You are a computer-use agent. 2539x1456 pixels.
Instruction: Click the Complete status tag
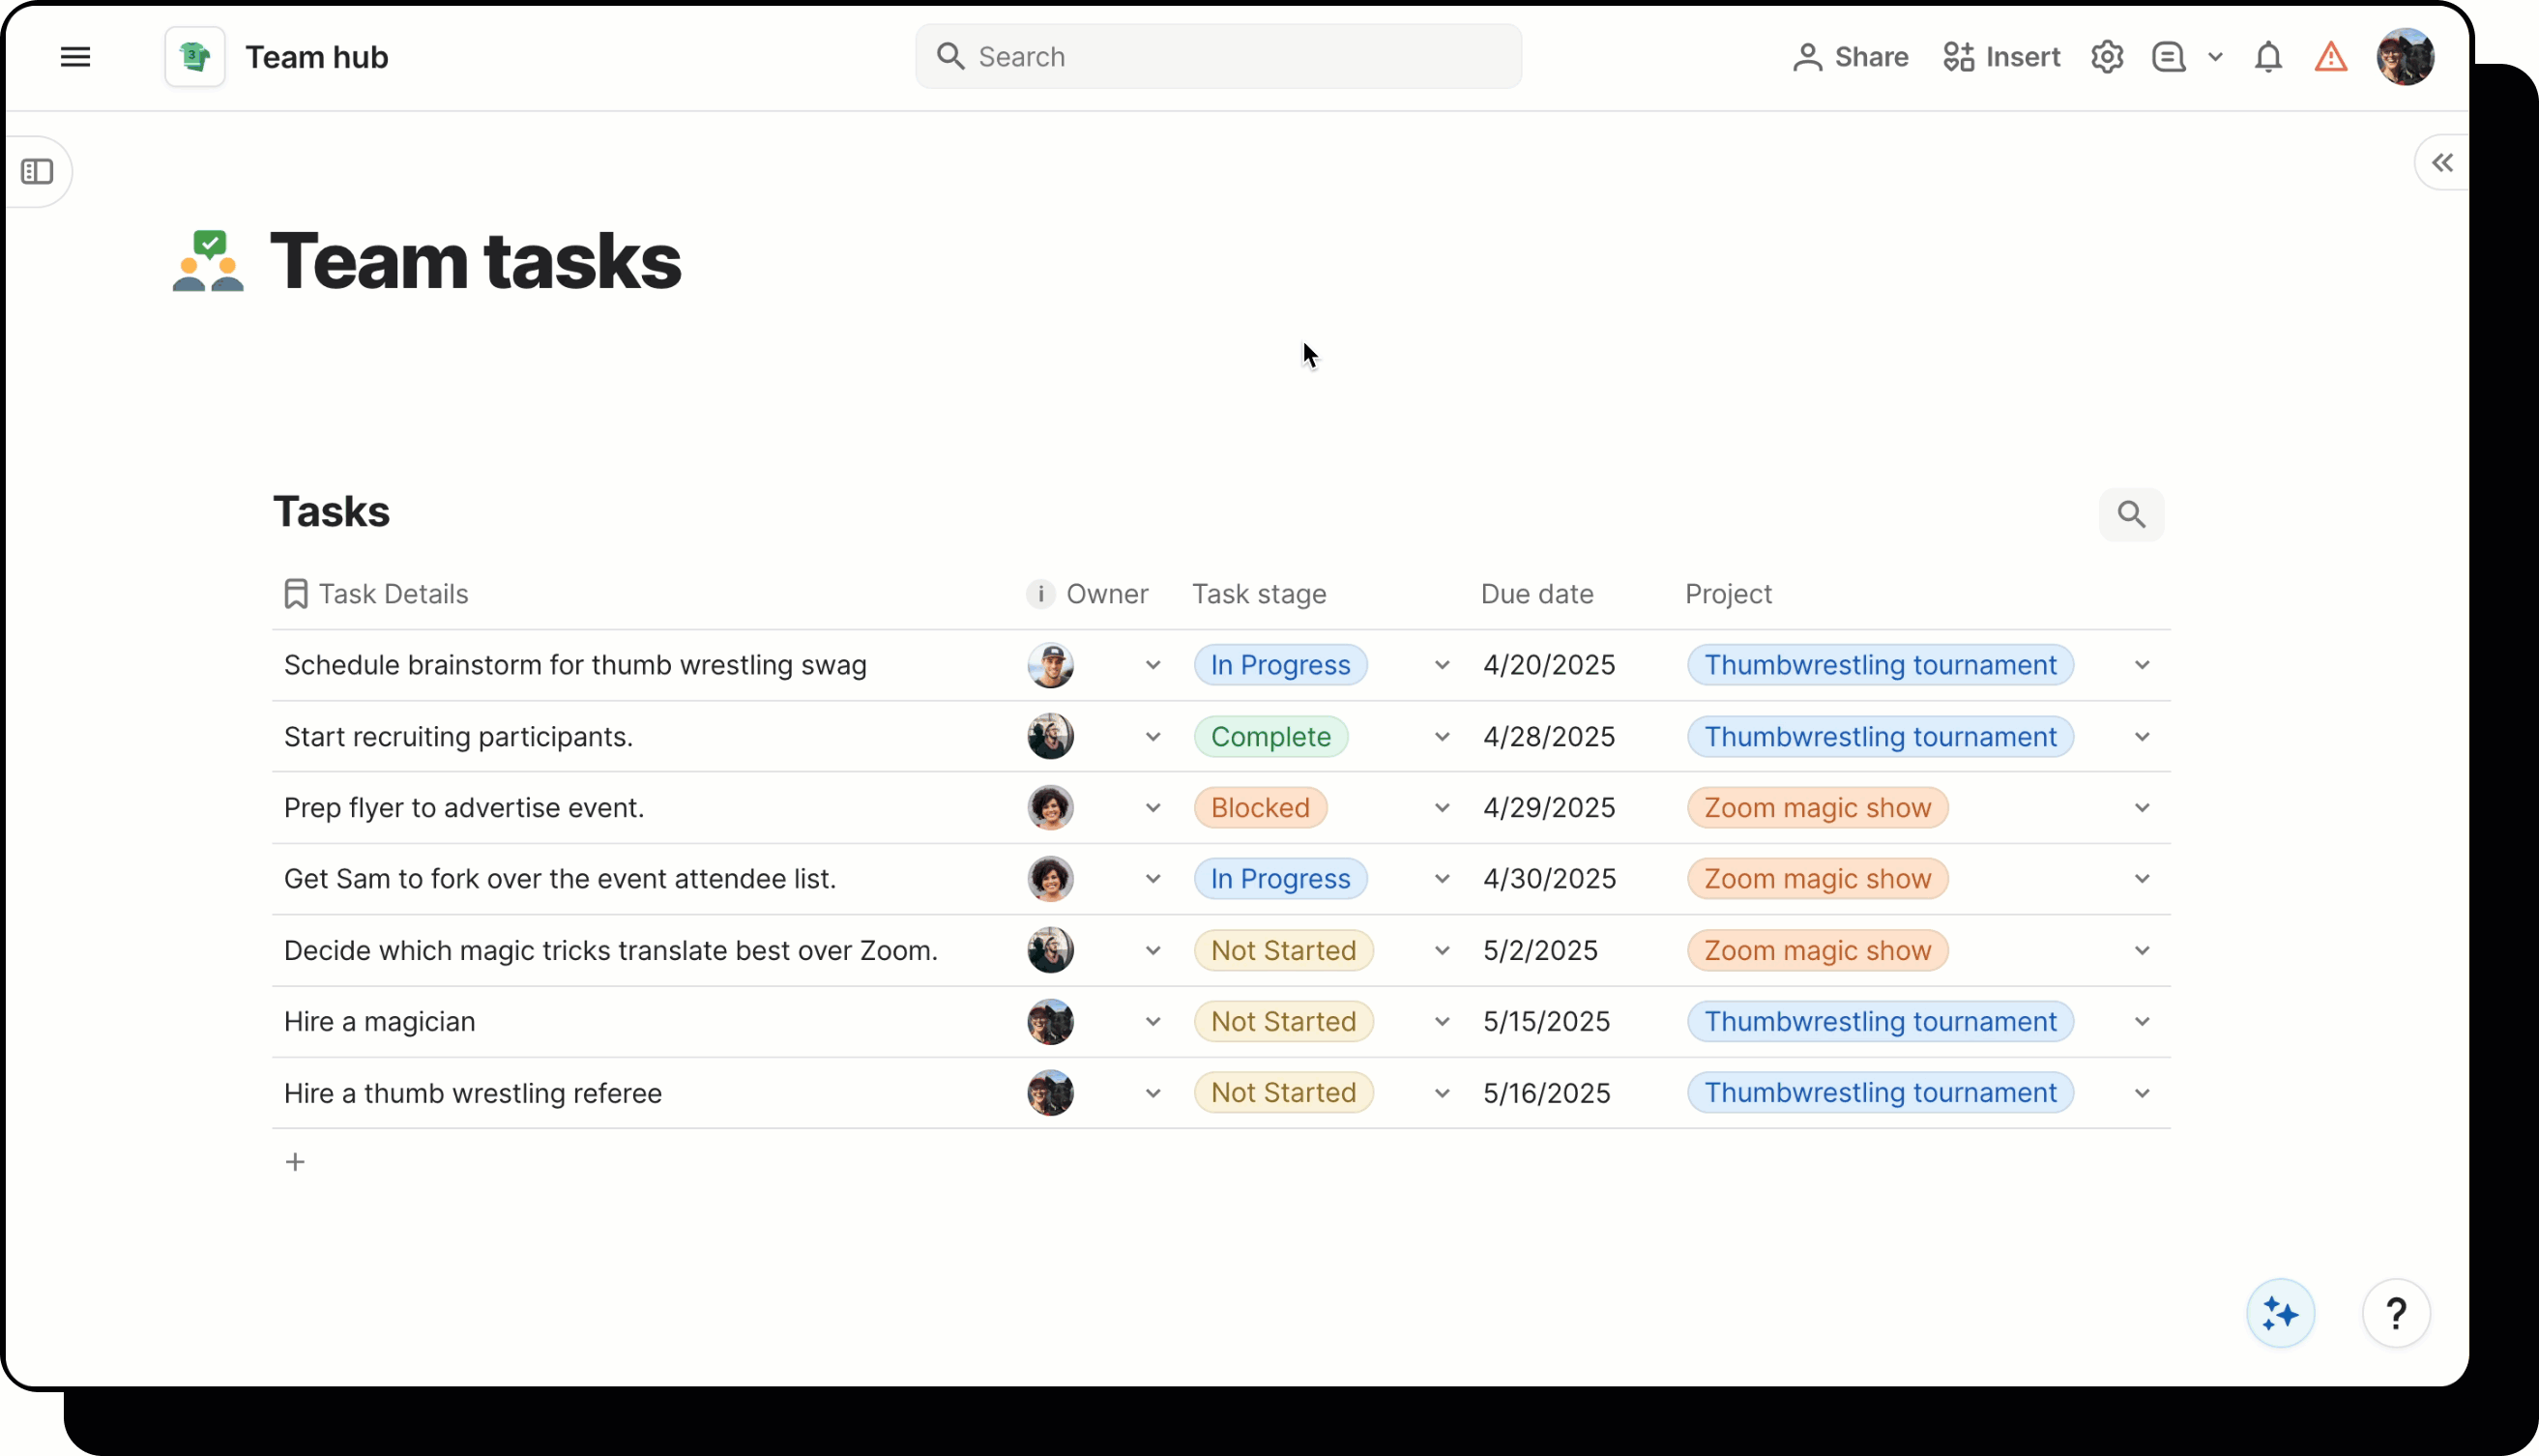1270,737
